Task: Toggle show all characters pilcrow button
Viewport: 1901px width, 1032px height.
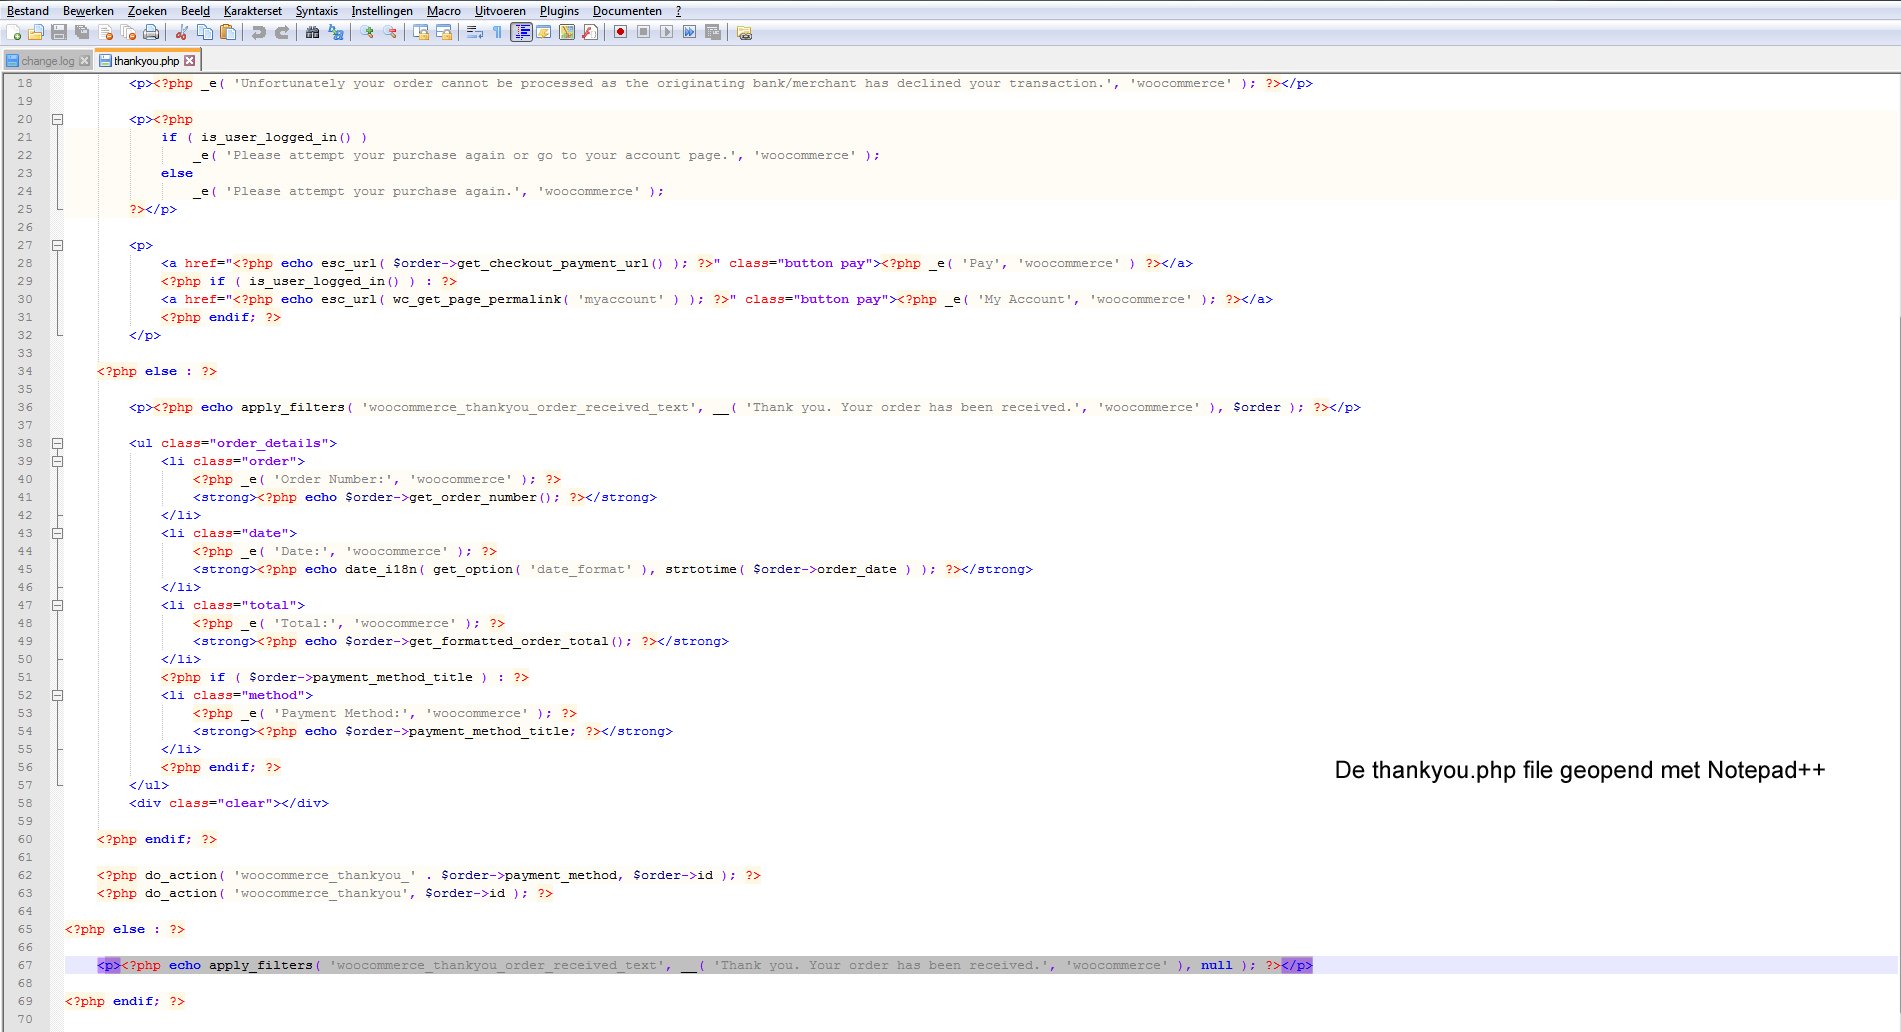Action: pos(497,32)
